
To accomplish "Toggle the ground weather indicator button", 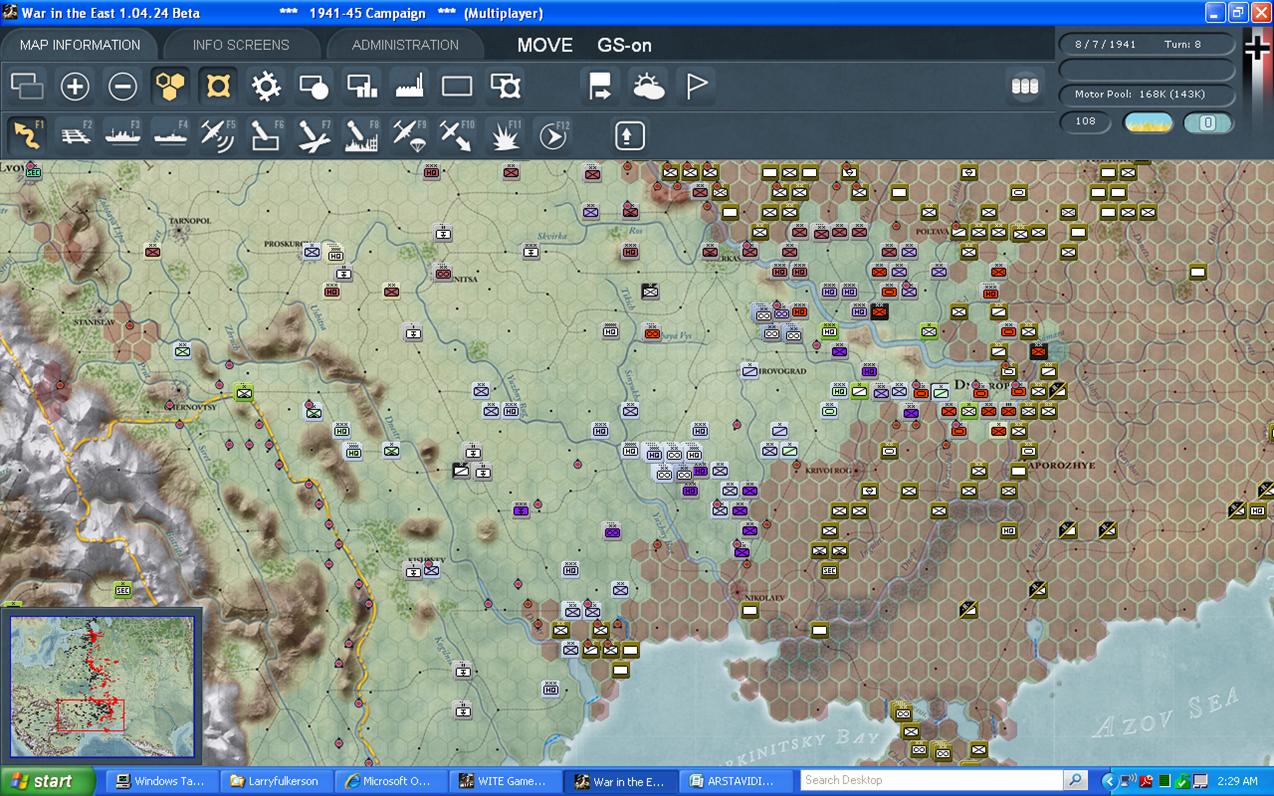I will point(1148,123).
